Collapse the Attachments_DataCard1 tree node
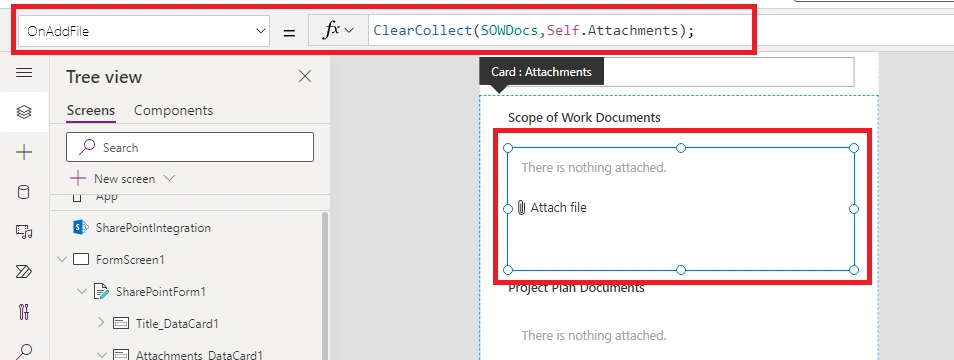 pos(102,355)
